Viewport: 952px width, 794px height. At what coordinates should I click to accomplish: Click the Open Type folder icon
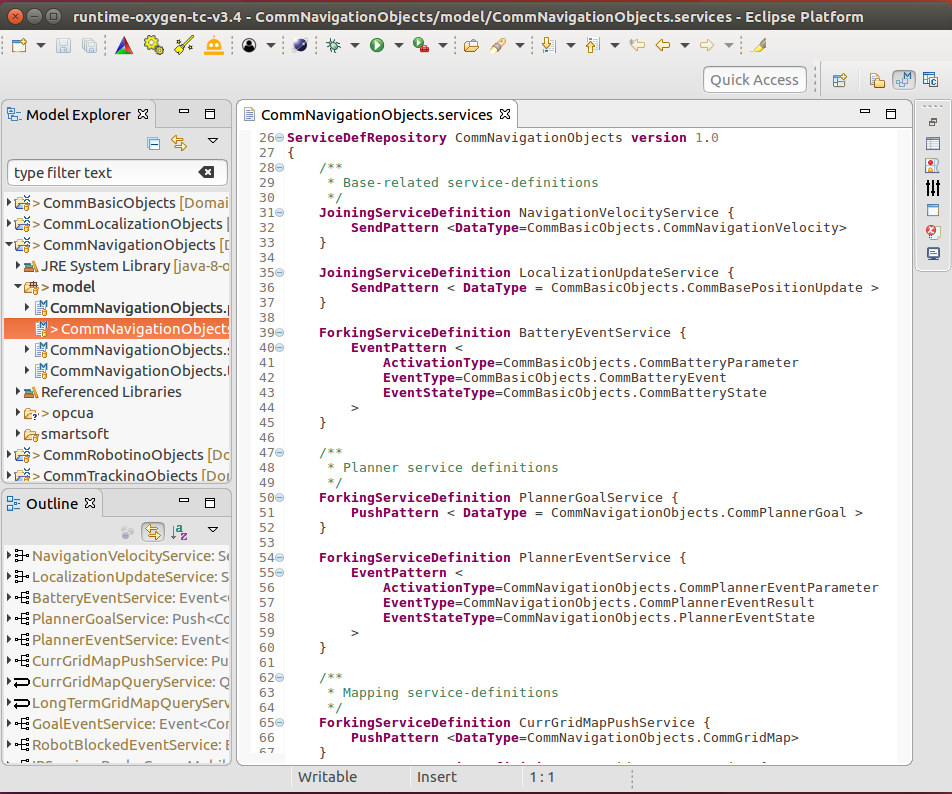pyautogui.click(x=471, y=46)
